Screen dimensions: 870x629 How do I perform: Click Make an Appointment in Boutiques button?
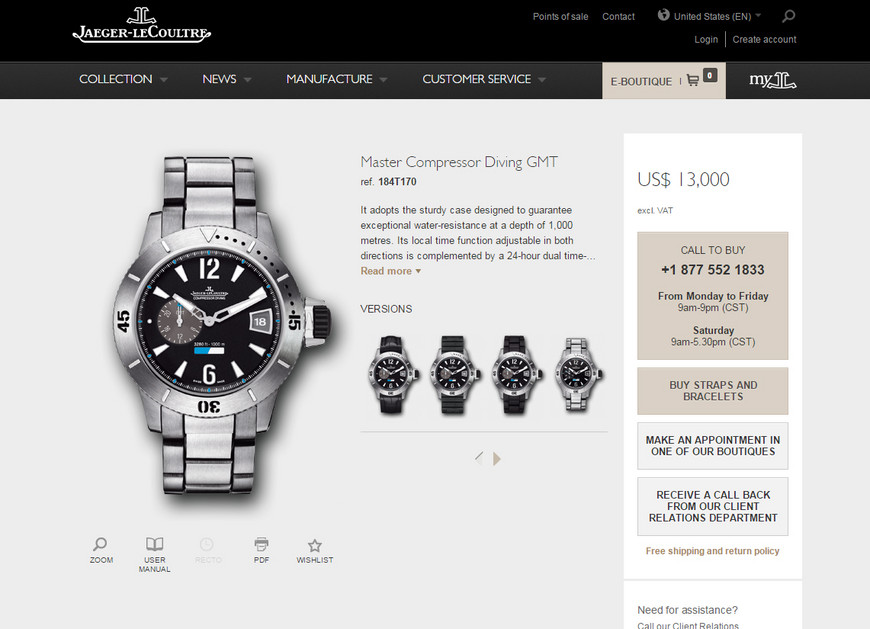(x=712, y=446)
